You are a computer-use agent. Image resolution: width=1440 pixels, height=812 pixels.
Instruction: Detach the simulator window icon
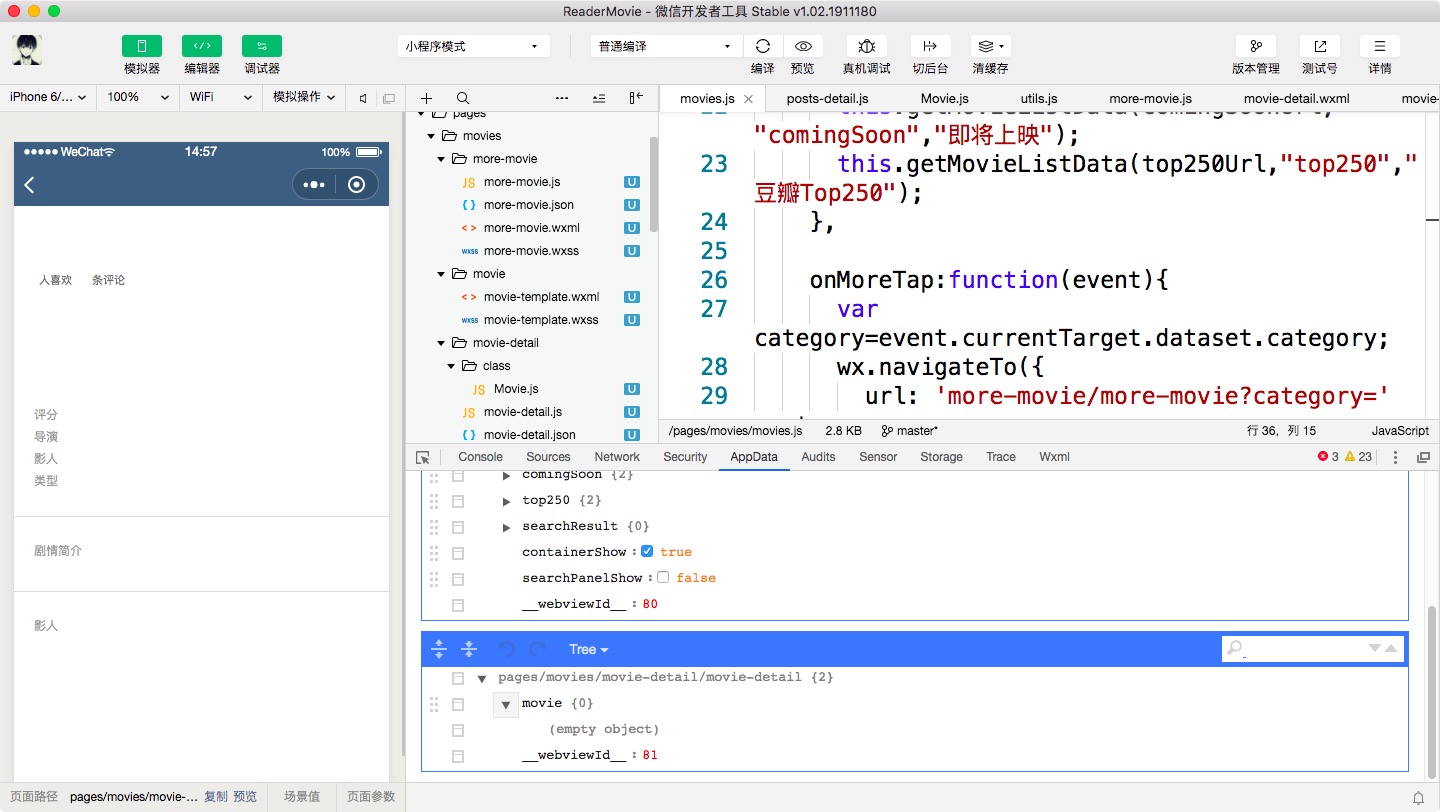389,98
